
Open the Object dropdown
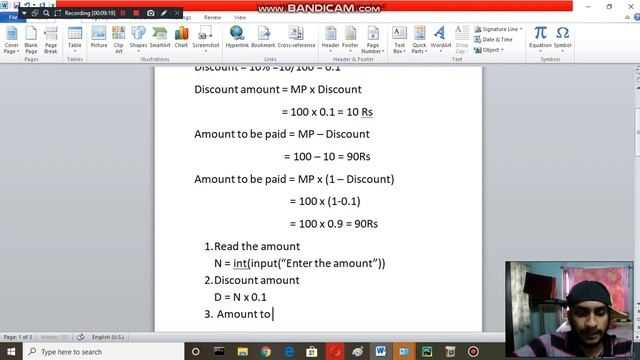[x=489, y=50]
